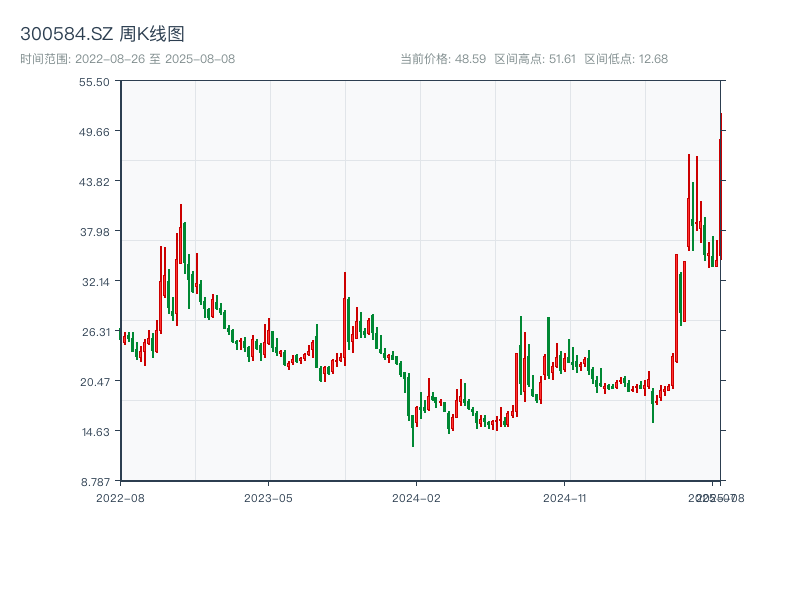Click the y-axis value 43.82

point(94,182)
